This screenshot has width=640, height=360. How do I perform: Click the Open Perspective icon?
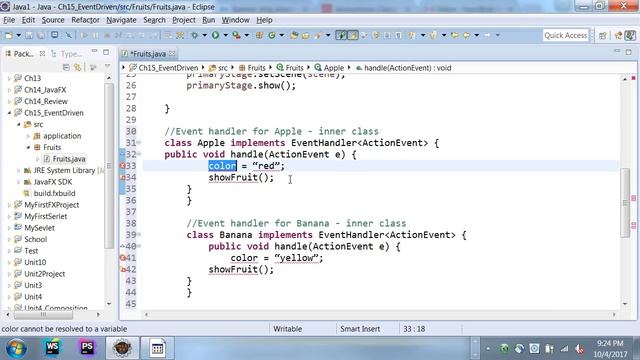(602, 36)
